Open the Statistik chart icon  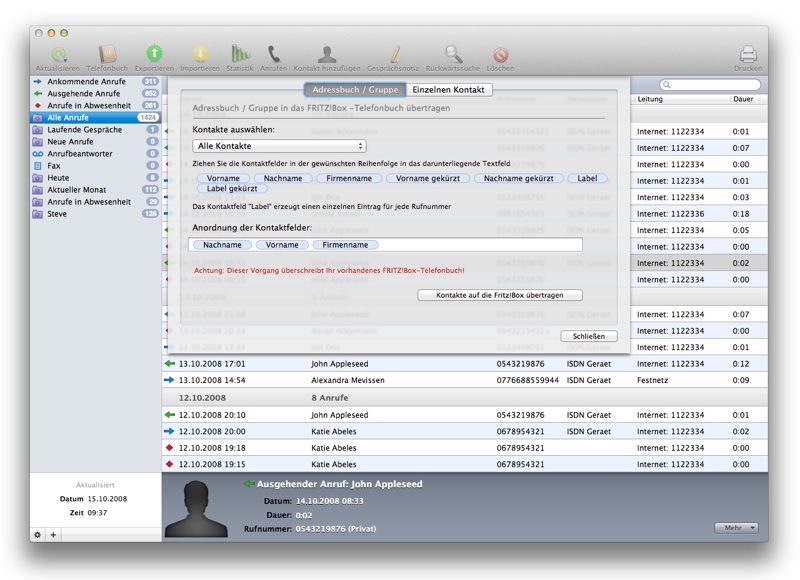pos(240,54)
